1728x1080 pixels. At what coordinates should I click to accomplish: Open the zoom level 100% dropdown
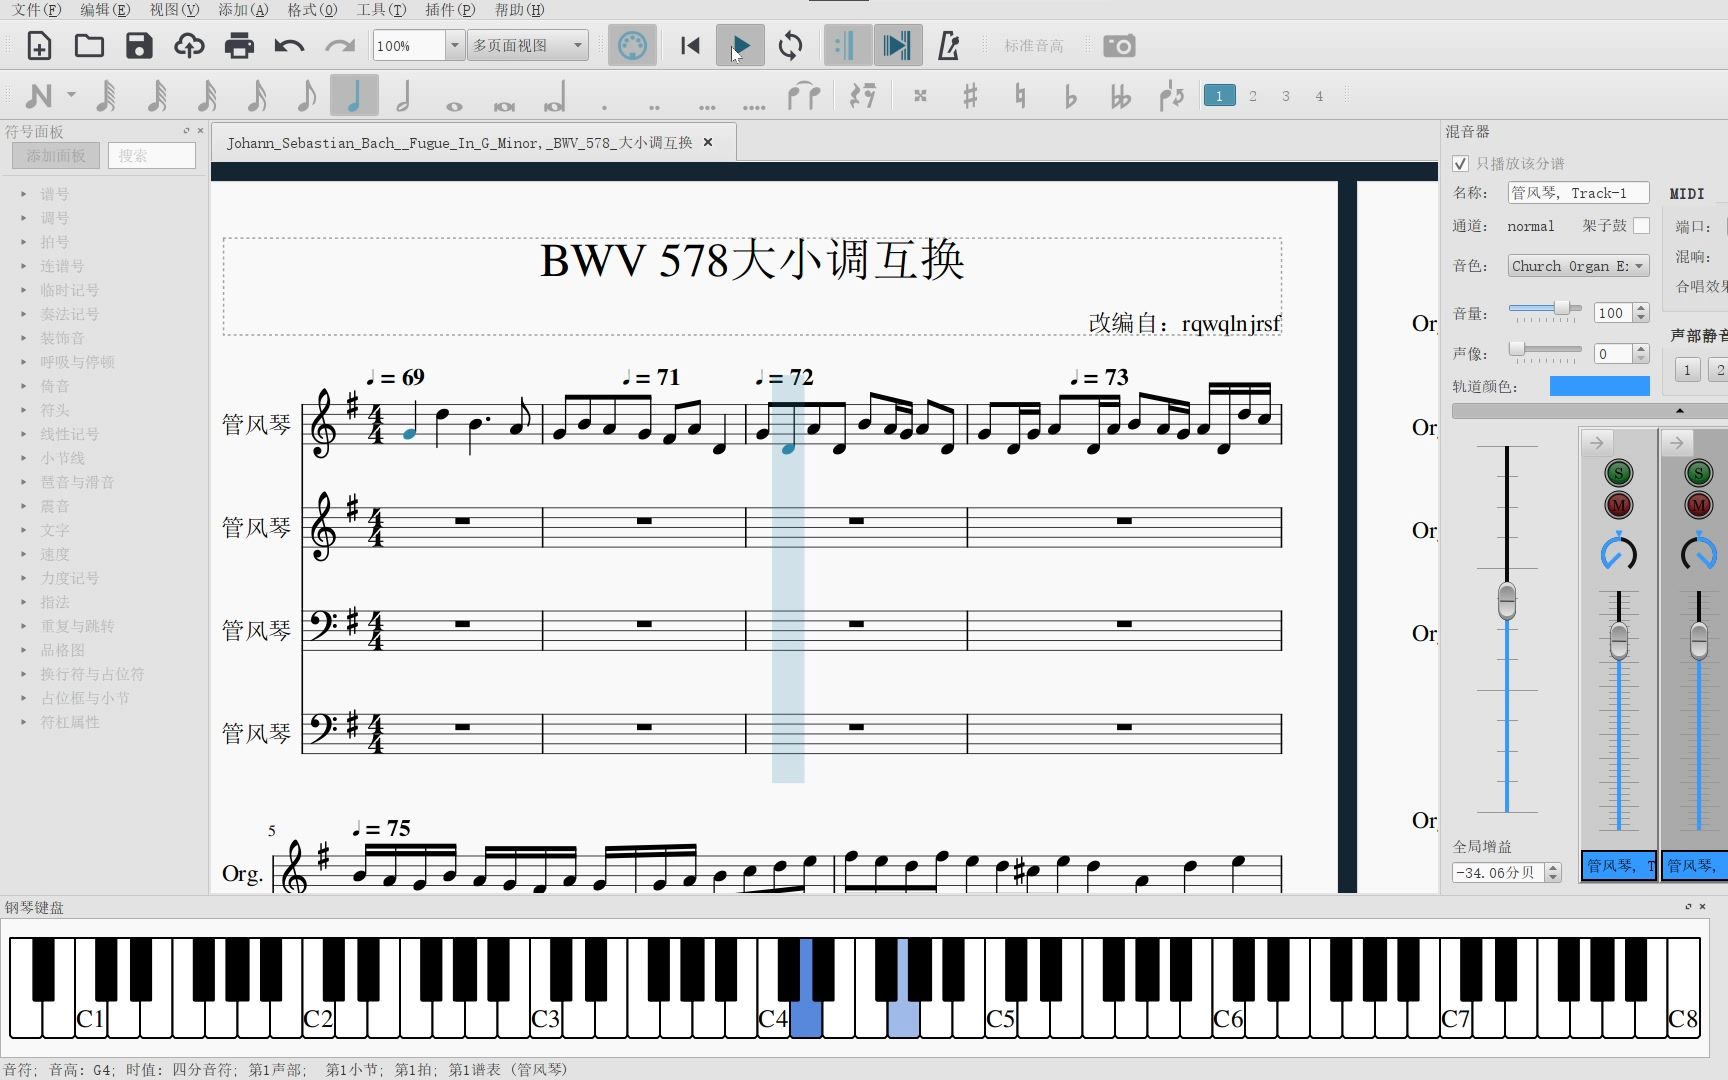coord(455,46)
